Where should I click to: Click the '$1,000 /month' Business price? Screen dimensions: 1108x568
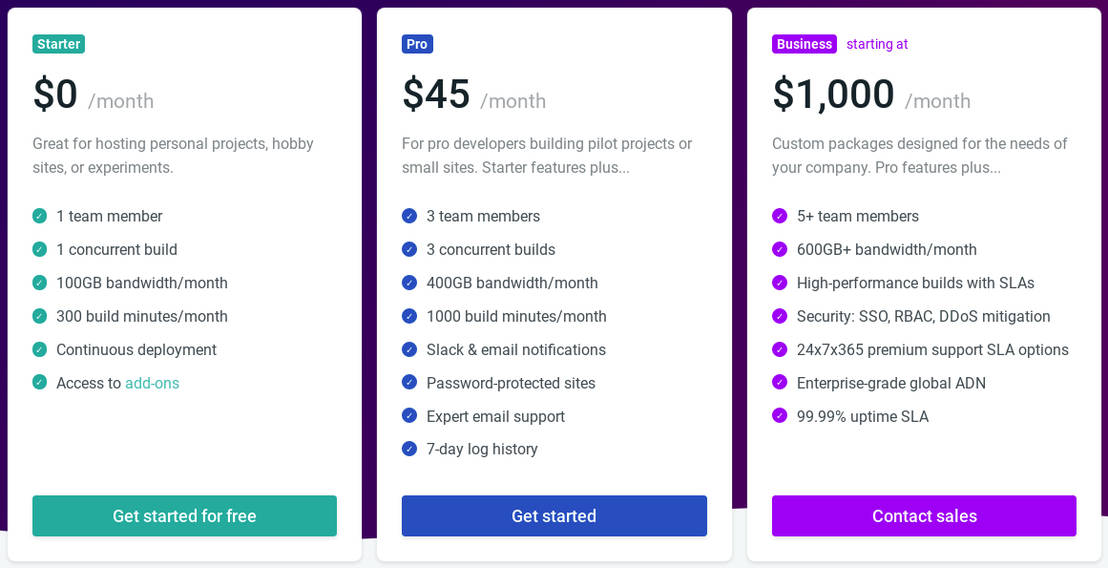870,95
